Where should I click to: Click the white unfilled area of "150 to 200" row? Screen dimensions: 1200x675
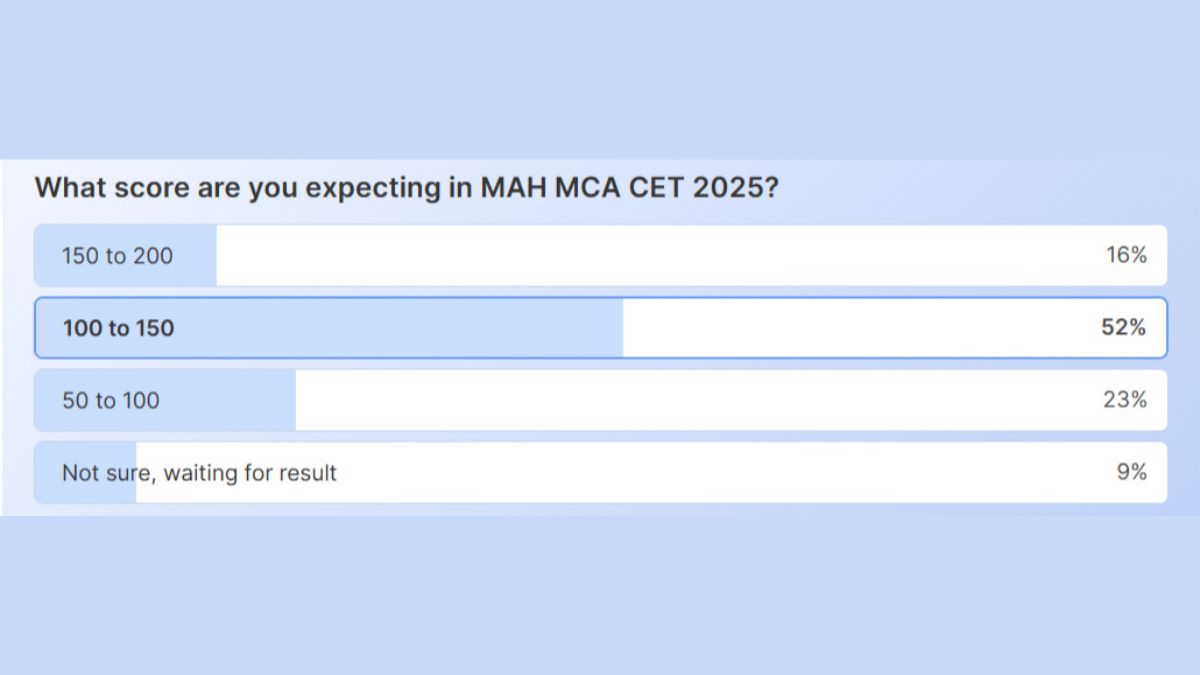click(650, 256)
